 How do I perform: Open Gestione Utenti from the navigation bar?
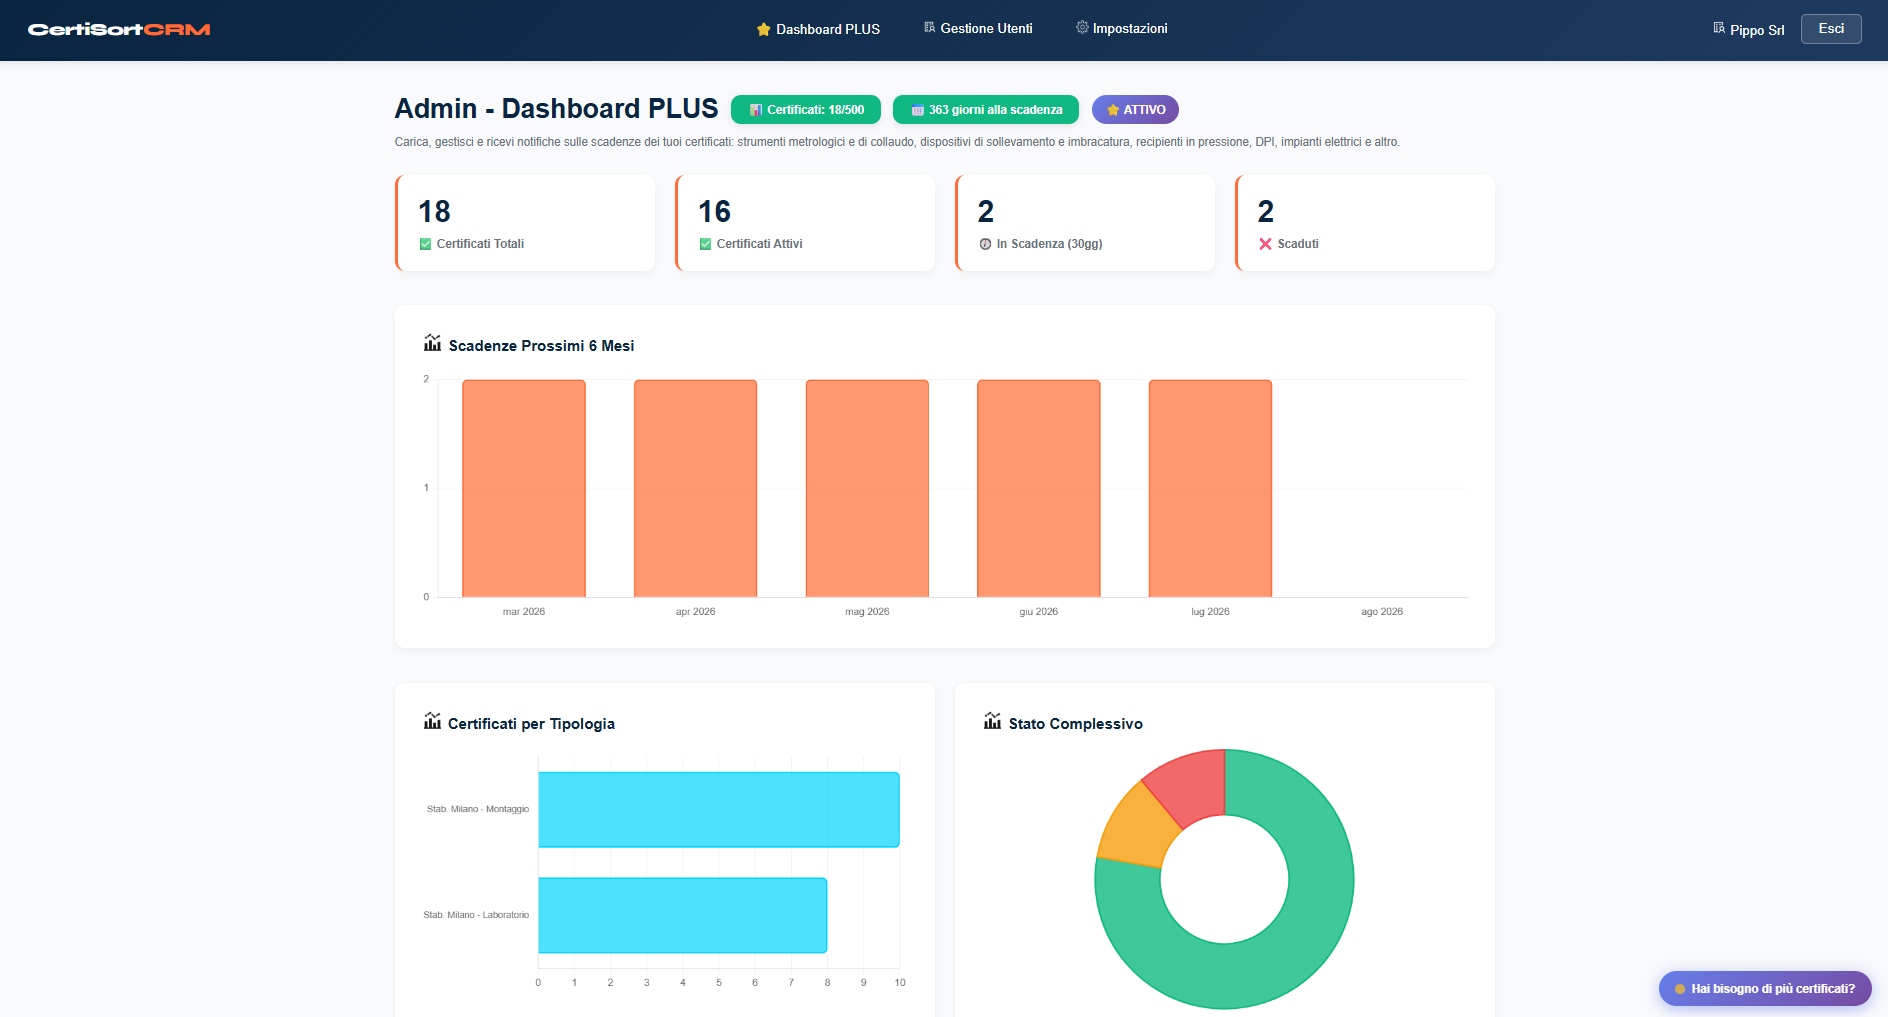pos(977,28)
